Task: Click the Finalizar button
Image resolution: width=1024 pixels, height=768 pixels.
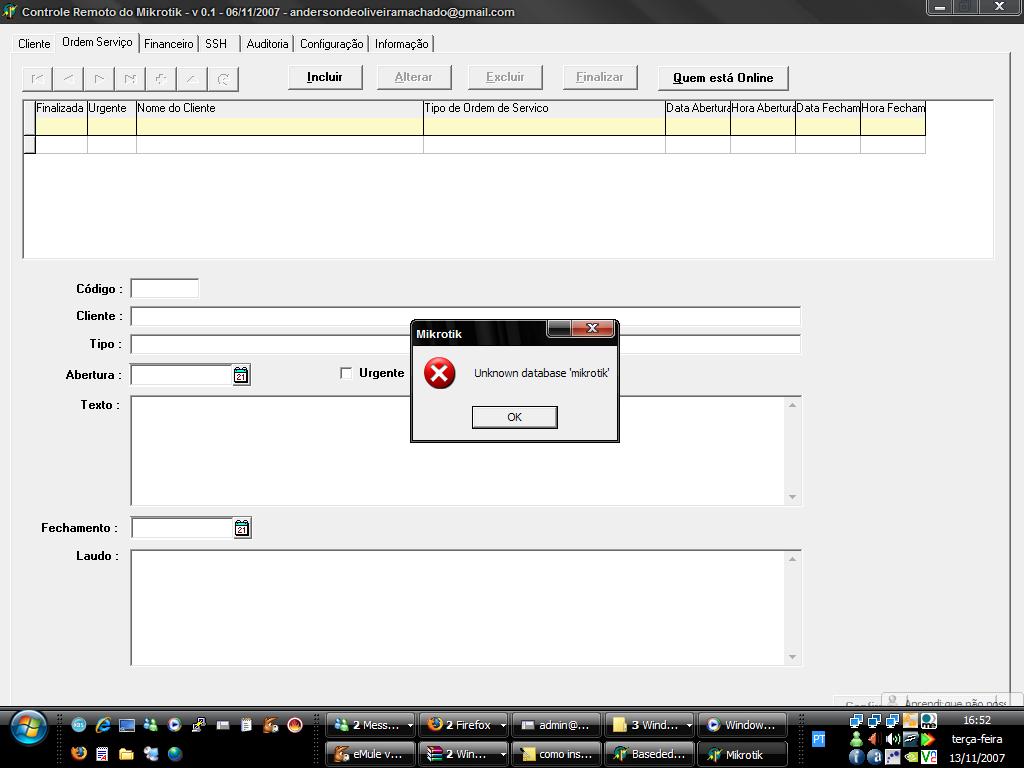Action: click(600, 77)
